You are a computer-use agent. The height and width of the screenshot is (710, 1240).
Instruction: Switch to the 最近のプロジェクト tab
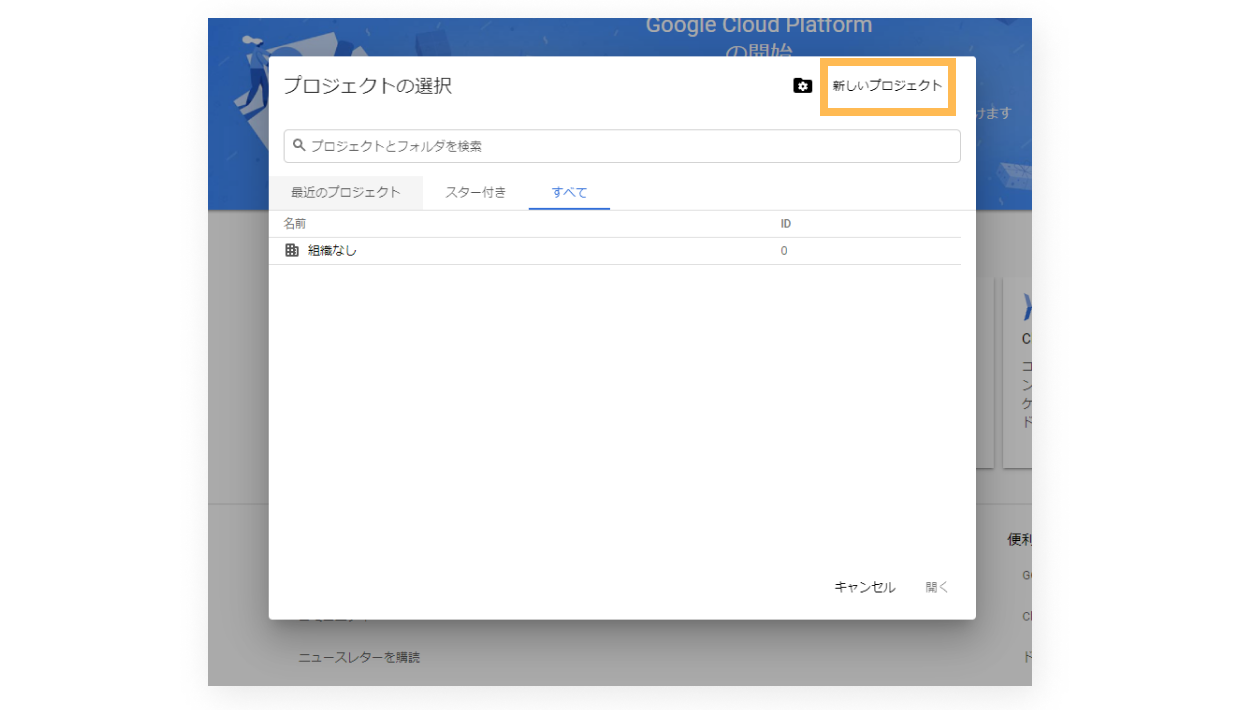coord(345,193)
